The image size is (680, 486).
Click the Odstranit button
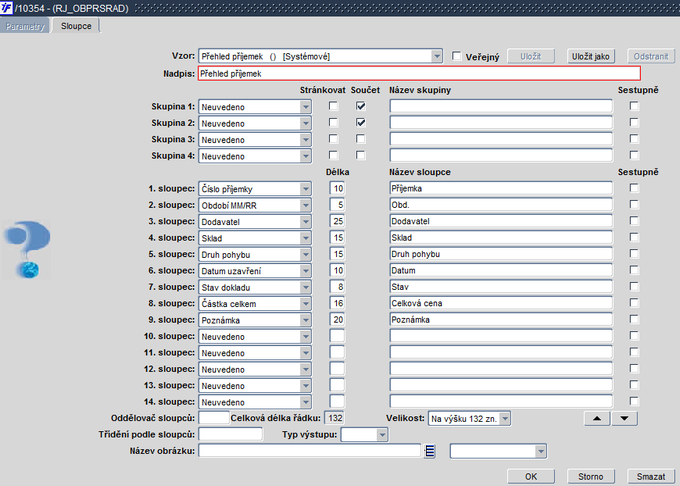pos(651,56)
